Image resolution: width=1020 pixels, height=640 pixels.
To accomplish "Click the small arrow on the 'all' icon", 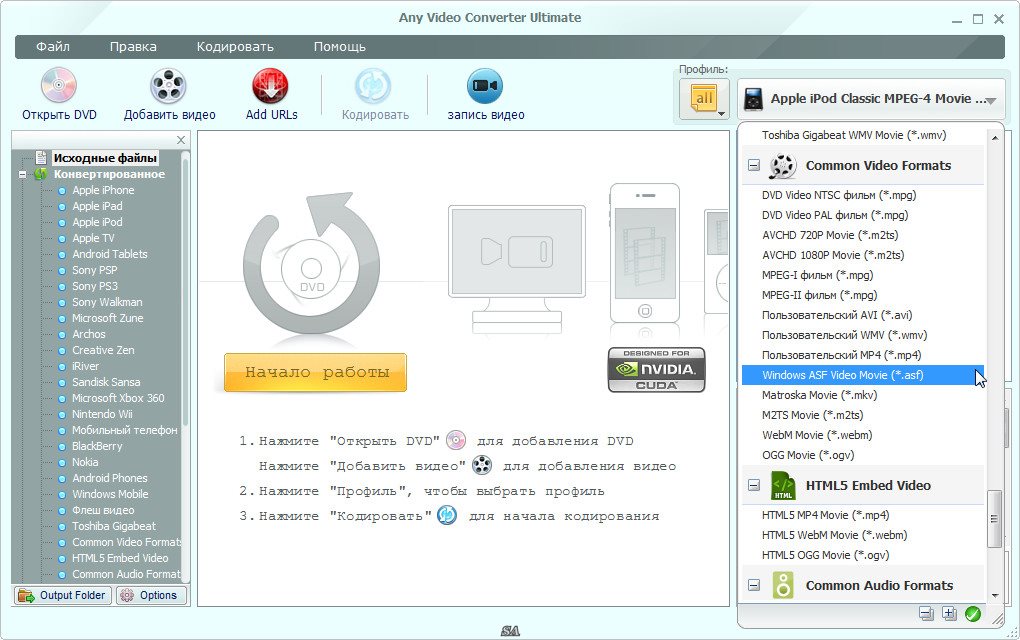I will (721, 114).
